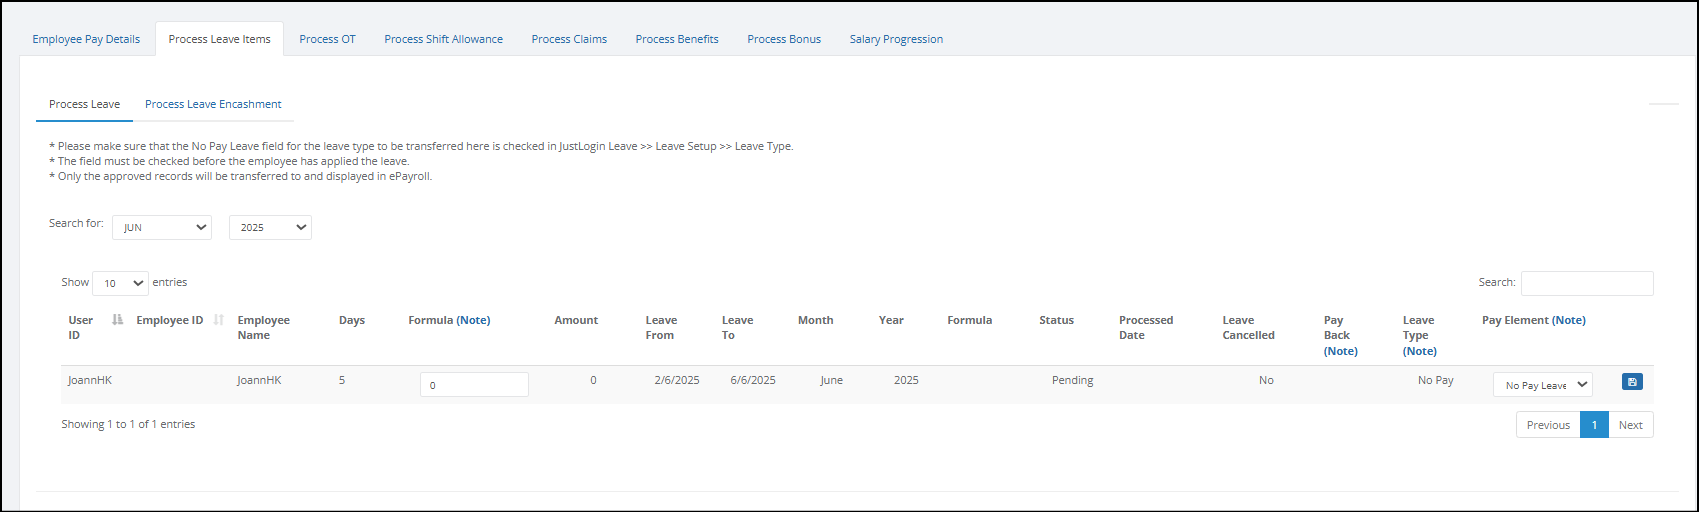Click the Formula Note link
This screenshot has width=1699, height=512.
[473, 320]
